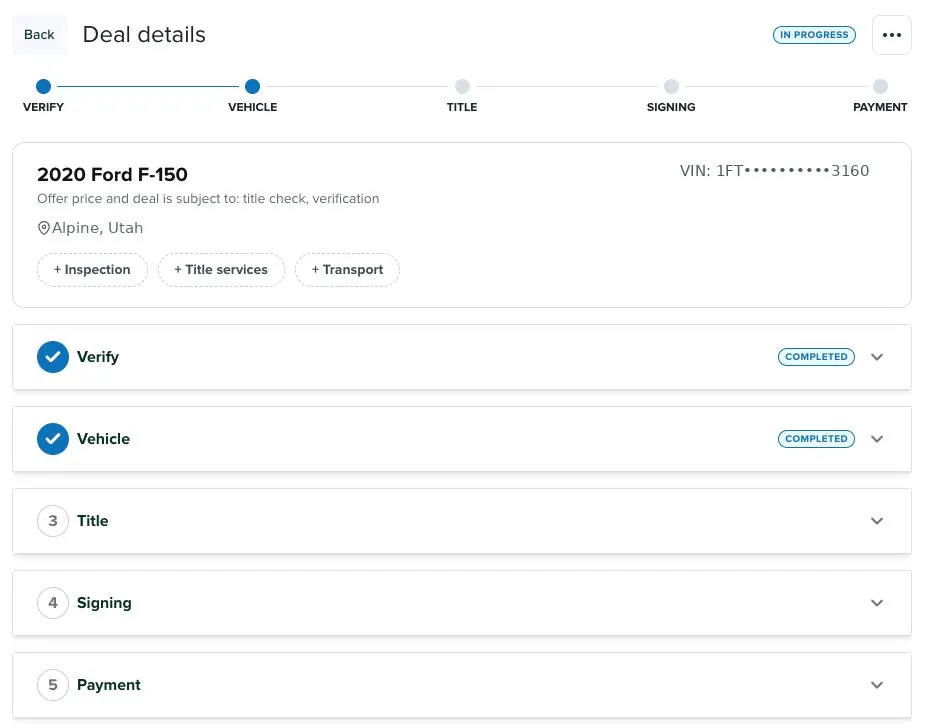The width and height of the screenshot is (926, 728).
Task: Click the VERIFY stepper label
Action: [43, 107]
